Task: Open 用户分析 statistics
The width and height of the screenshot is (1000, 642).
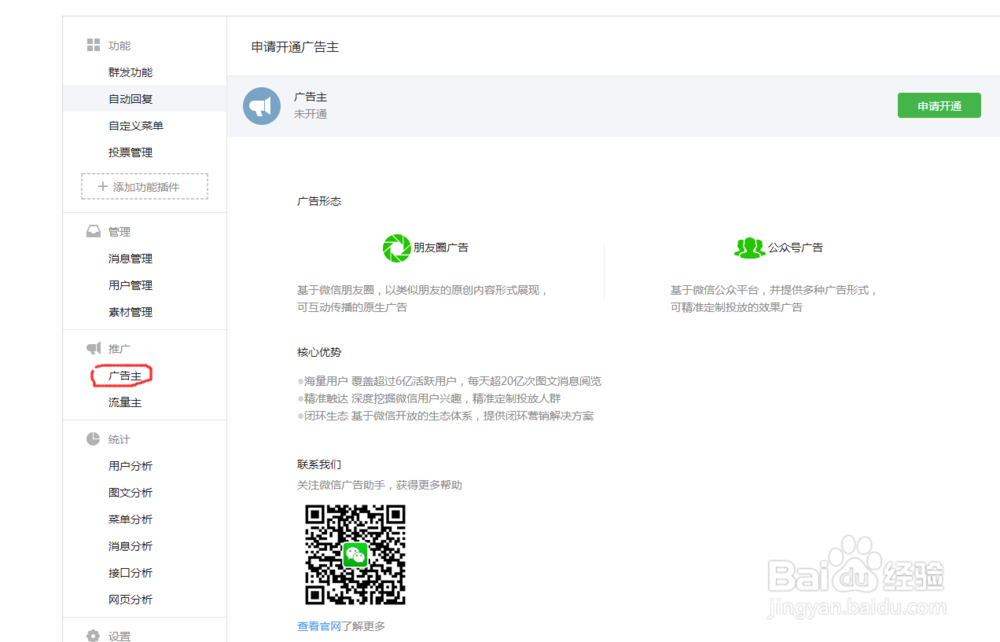Action: [x=130, y=465]
